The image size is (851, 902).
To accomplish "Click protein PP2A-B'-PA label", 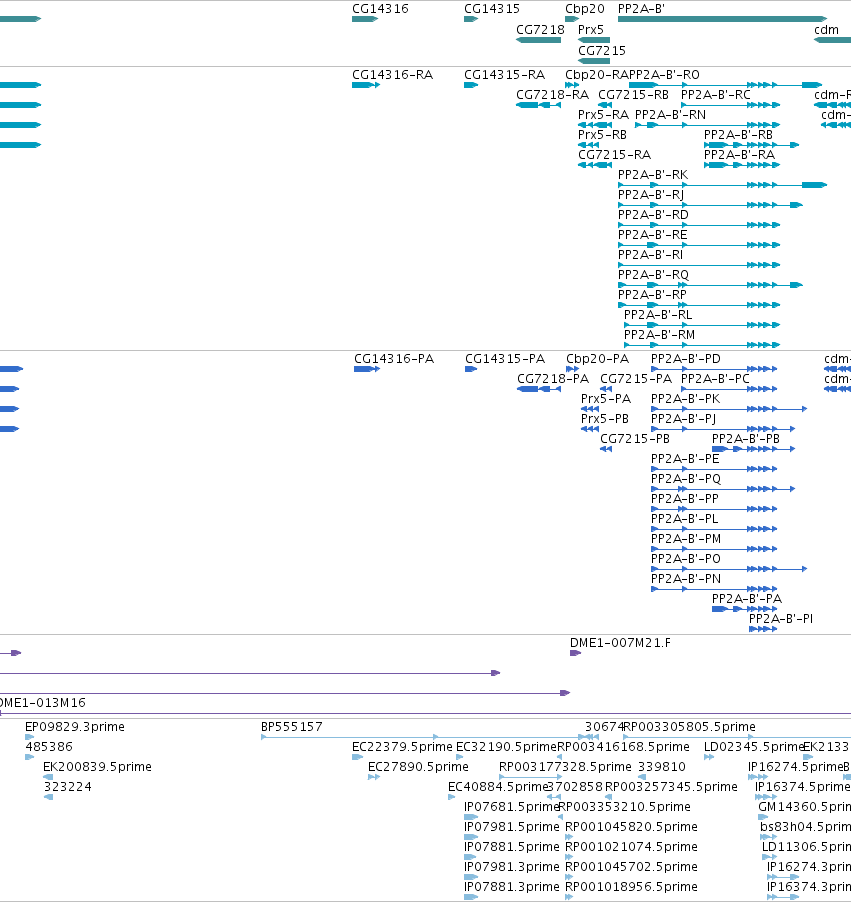I will 747,599.
